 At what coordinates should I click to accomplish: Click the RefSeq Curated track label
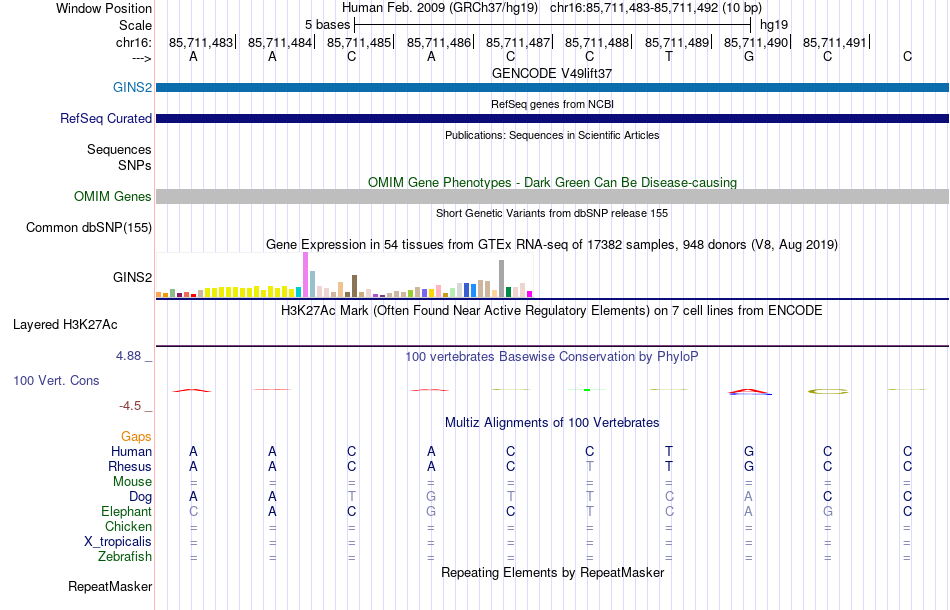coord(106,118)
